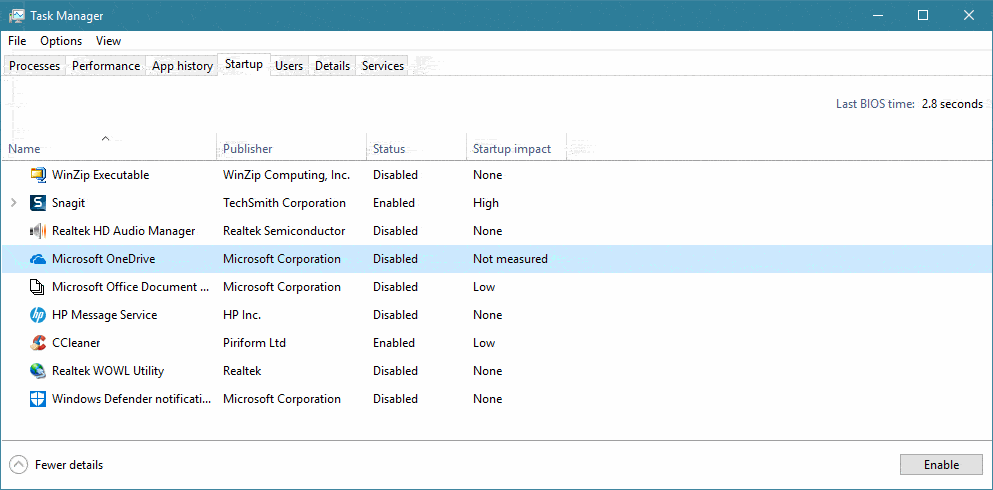Select the Realtek HD Audio Manager name
The height and width of the screenshot is (490, 993).
pyautogui.click(x=123, y=231)
